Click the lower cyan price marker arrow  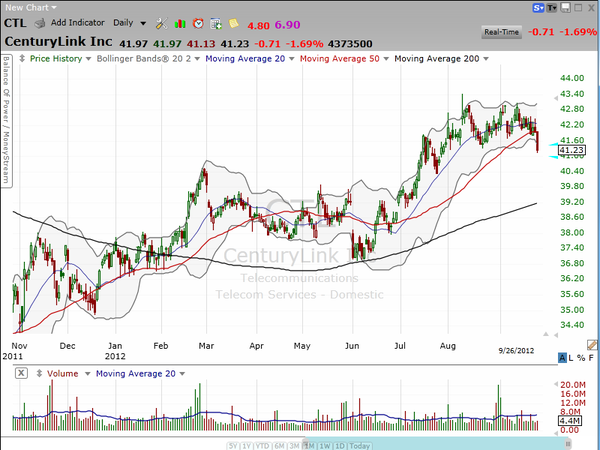[553, 157]
